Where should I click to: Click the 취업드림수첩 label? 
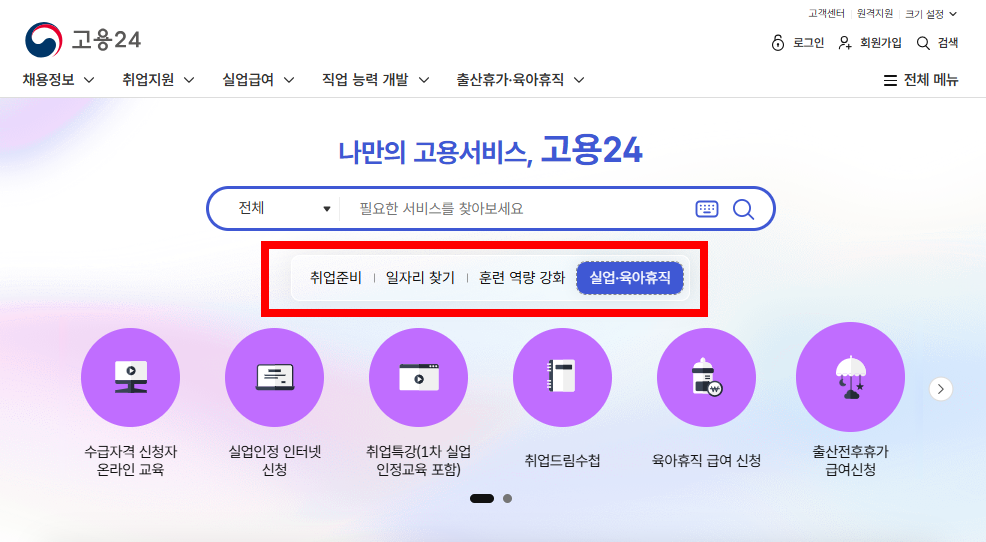562,461
